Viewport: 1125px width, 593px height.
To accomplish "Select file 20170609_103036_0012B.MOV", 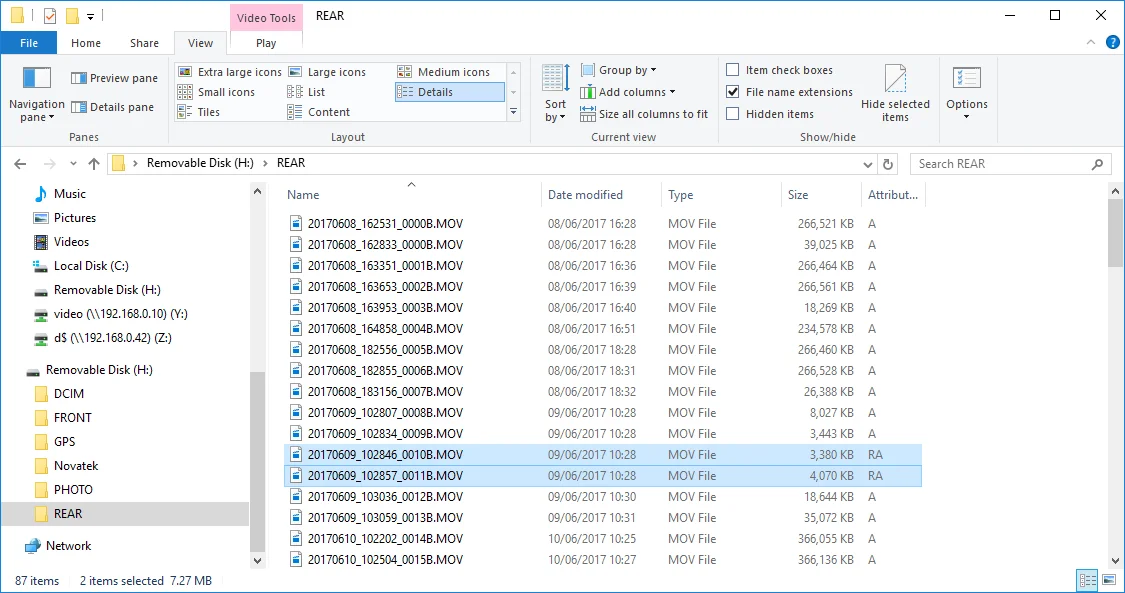I will coord(385,496).
